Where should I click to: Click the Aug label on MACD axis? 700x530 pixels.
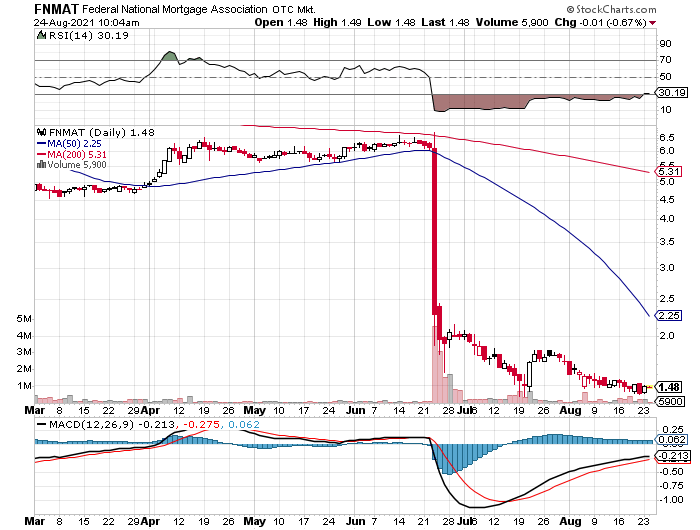pos(571,522)
